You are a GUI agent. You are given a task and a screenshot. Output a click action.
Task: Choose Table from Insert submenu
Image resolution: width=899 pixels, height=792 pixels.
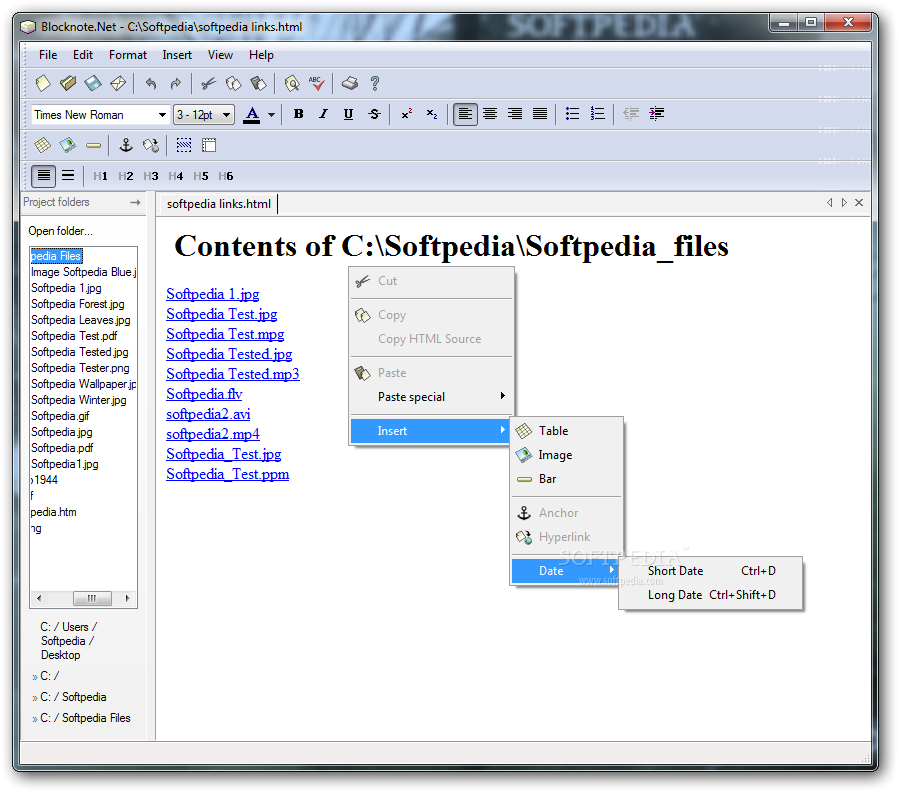coord(566,431)
